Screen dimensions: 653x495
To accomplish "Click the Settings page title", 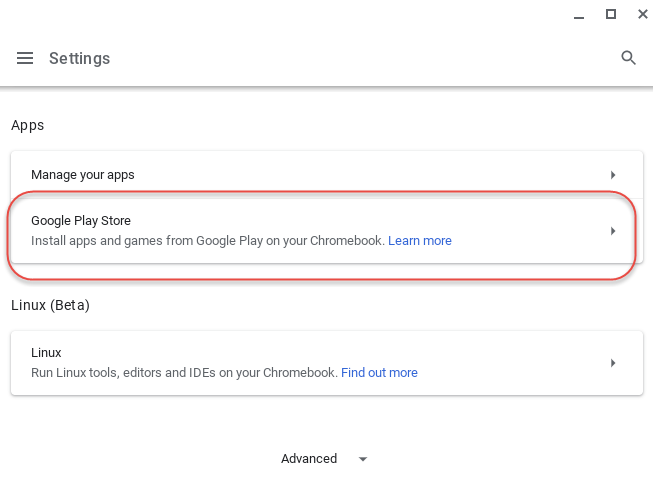I will 79,59.
